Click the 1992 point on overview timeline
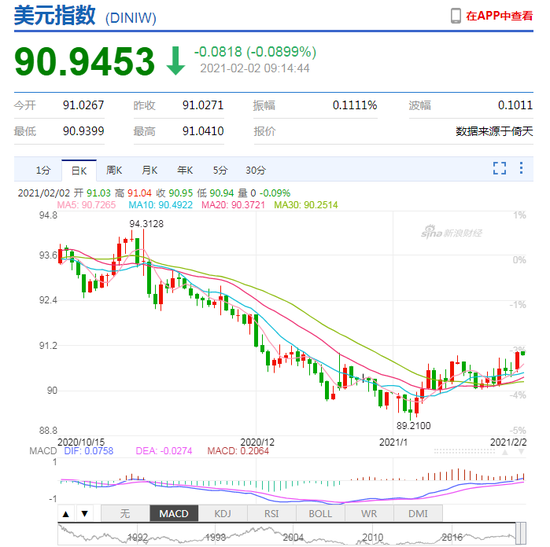550x547 pixels. tap(137, 538)
